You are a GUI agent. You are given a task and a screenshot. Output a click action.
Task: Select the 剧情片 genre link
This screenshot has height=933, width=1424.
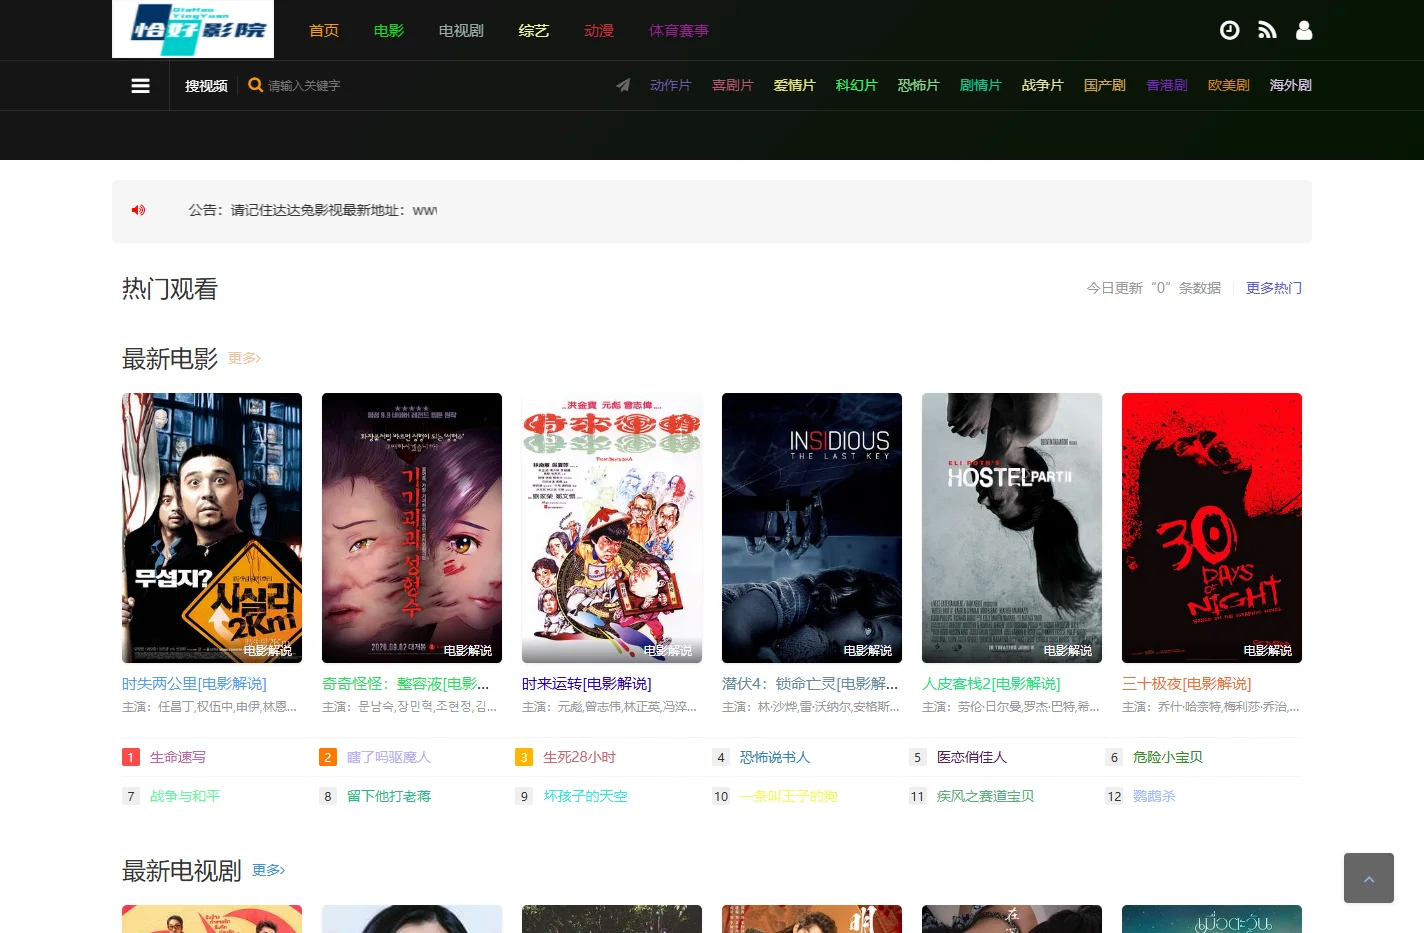click(981, 85)
